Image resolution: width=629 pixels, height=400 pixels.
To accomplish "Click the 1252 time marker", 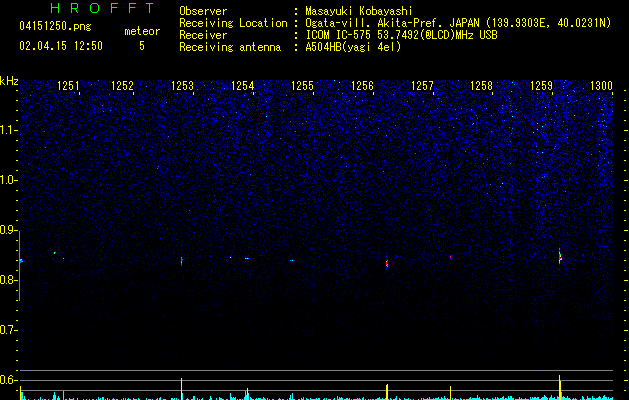I will (x=122, y=85).
